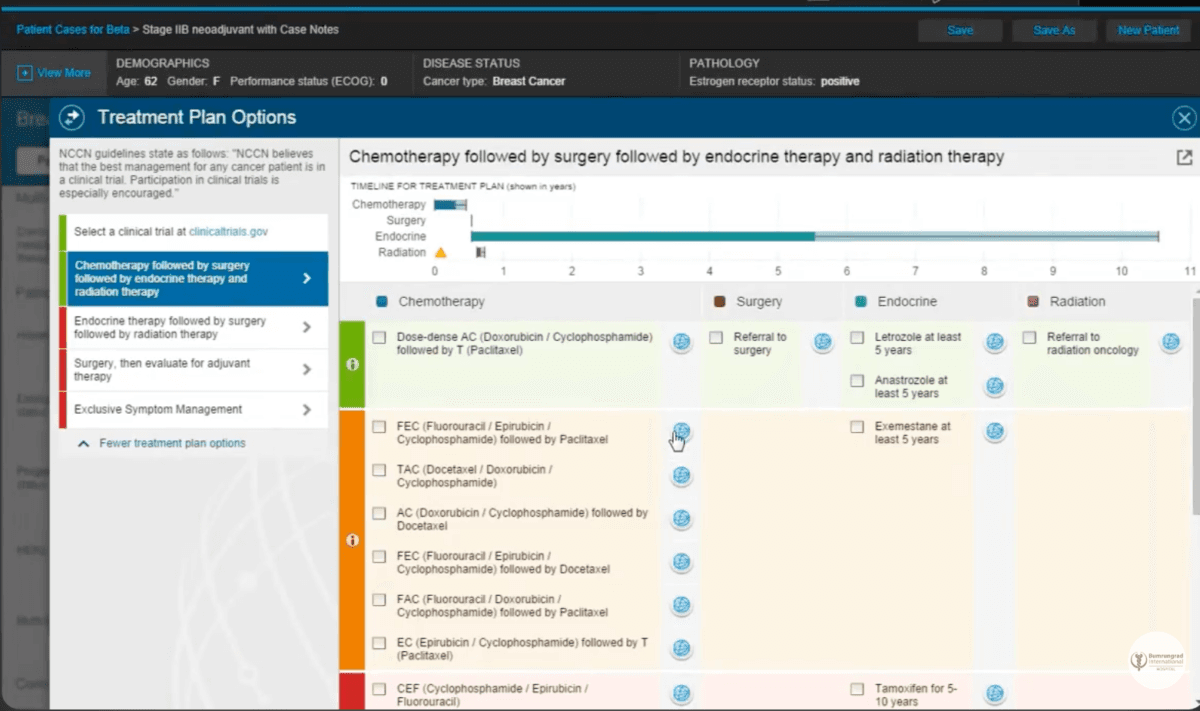Click the Surgery marker on timeline
The image size is (1200, 711).
(x=471, y=221)
